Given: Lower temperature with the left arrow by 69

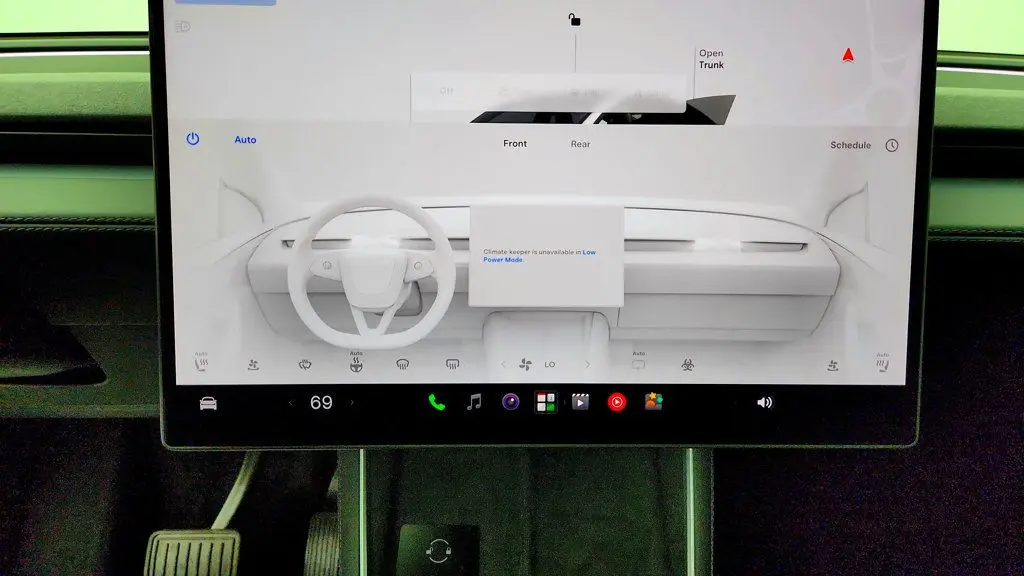Looking at the screenshot, I should point(291,403).
